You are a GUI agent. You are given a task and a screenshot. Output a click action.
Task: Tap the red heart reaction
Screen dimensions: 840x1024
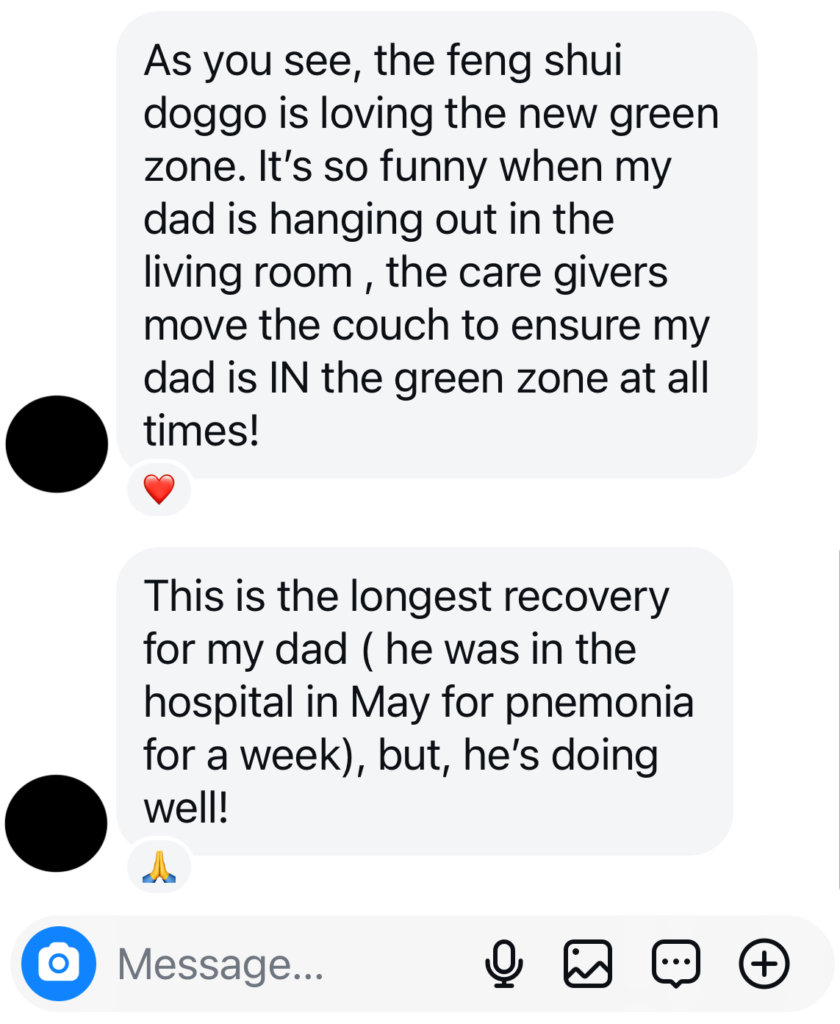coord(159,488)
